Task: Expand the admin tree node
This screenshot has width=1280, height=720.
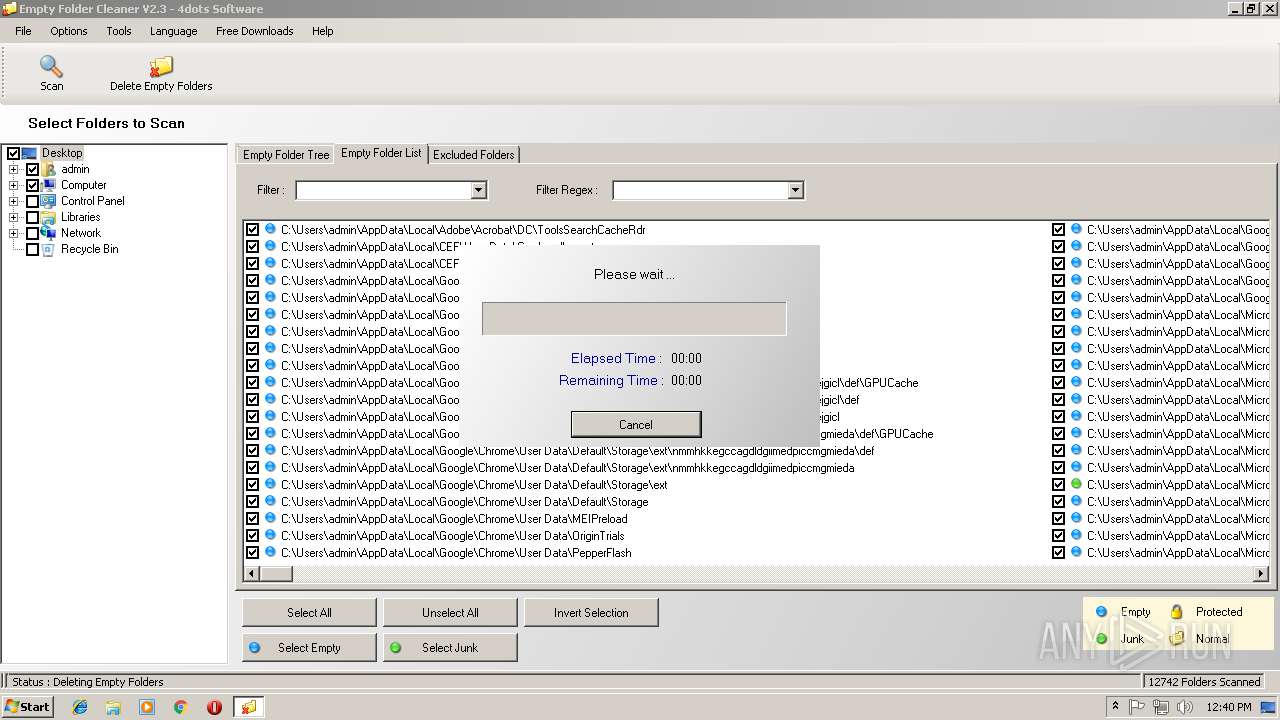Action: pos(14,169)
